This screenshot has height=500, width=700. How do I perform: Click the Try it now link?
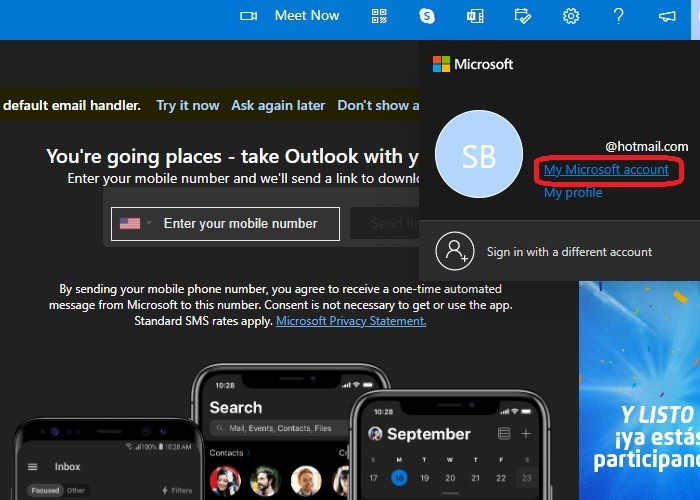click(x=188, y=105)
